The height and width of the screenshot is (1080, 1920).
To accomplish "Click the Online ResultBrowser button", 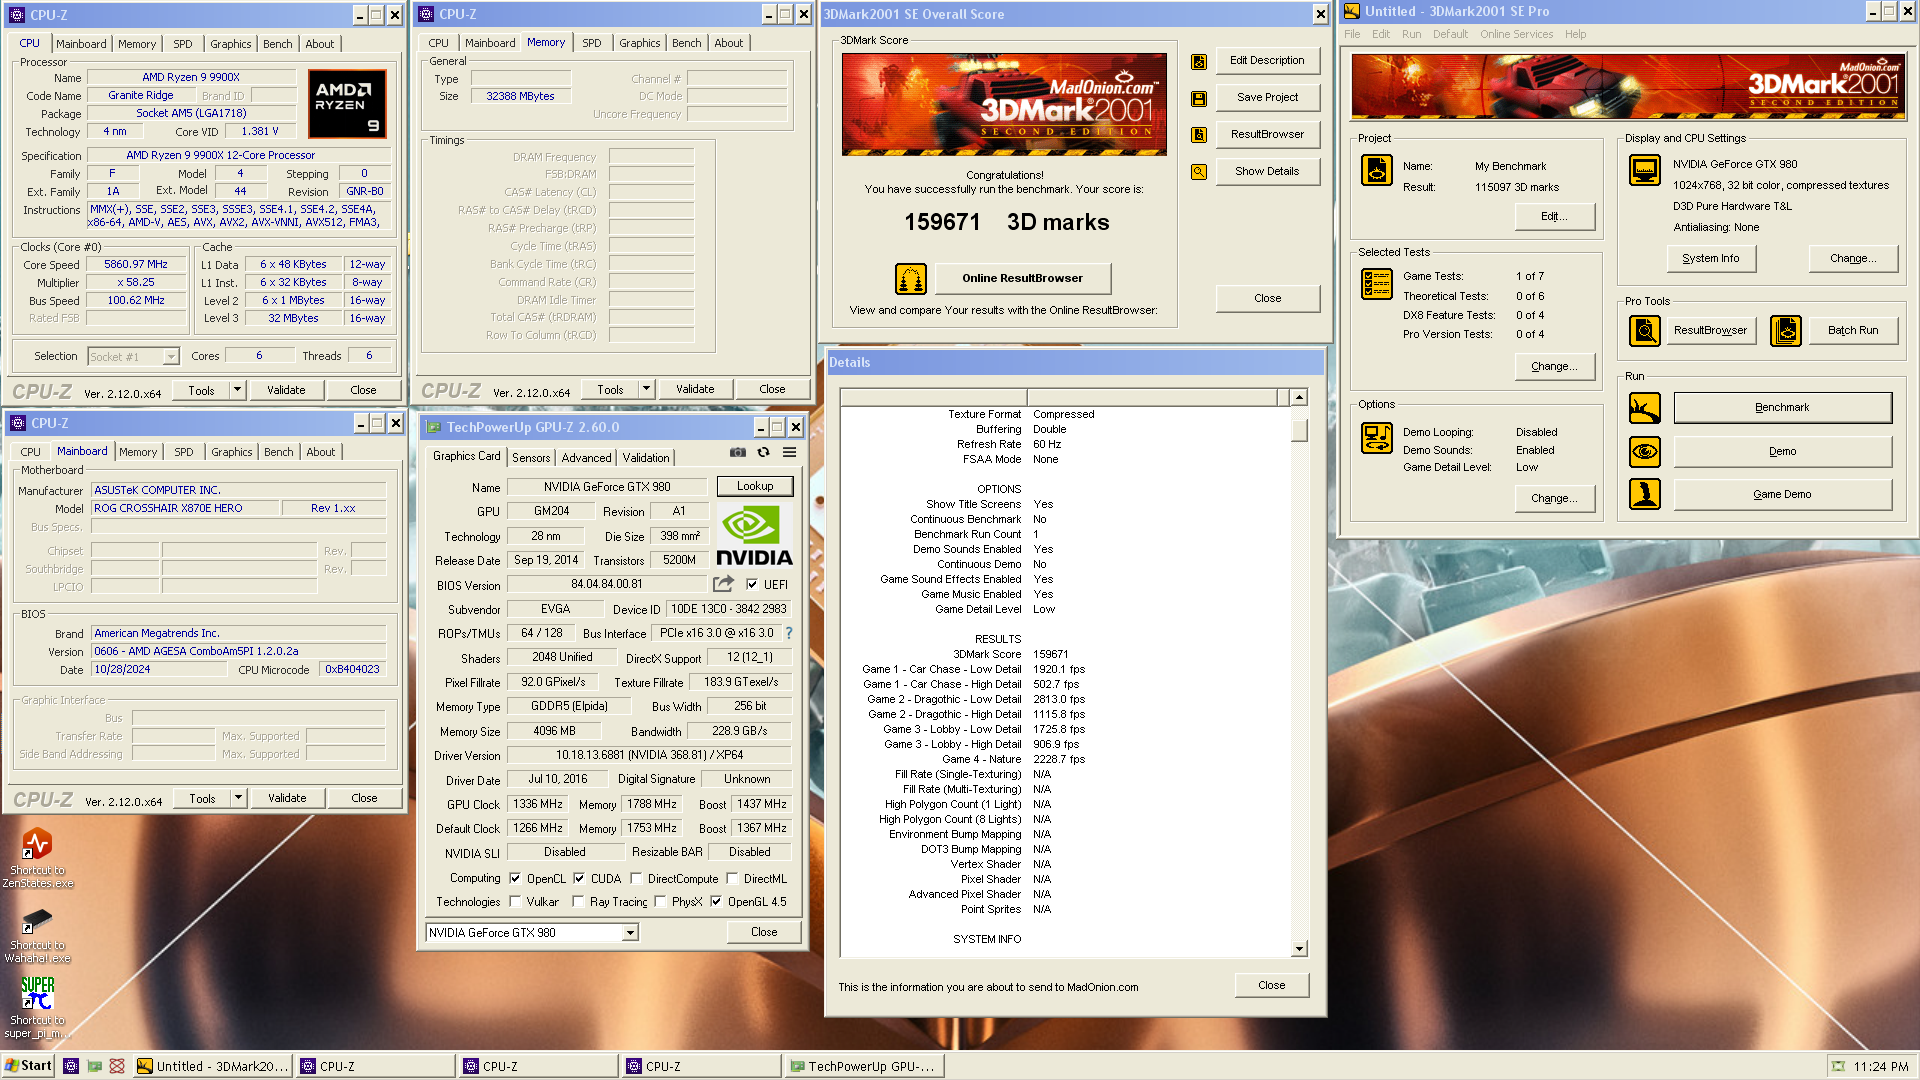I will point(1022,278).
